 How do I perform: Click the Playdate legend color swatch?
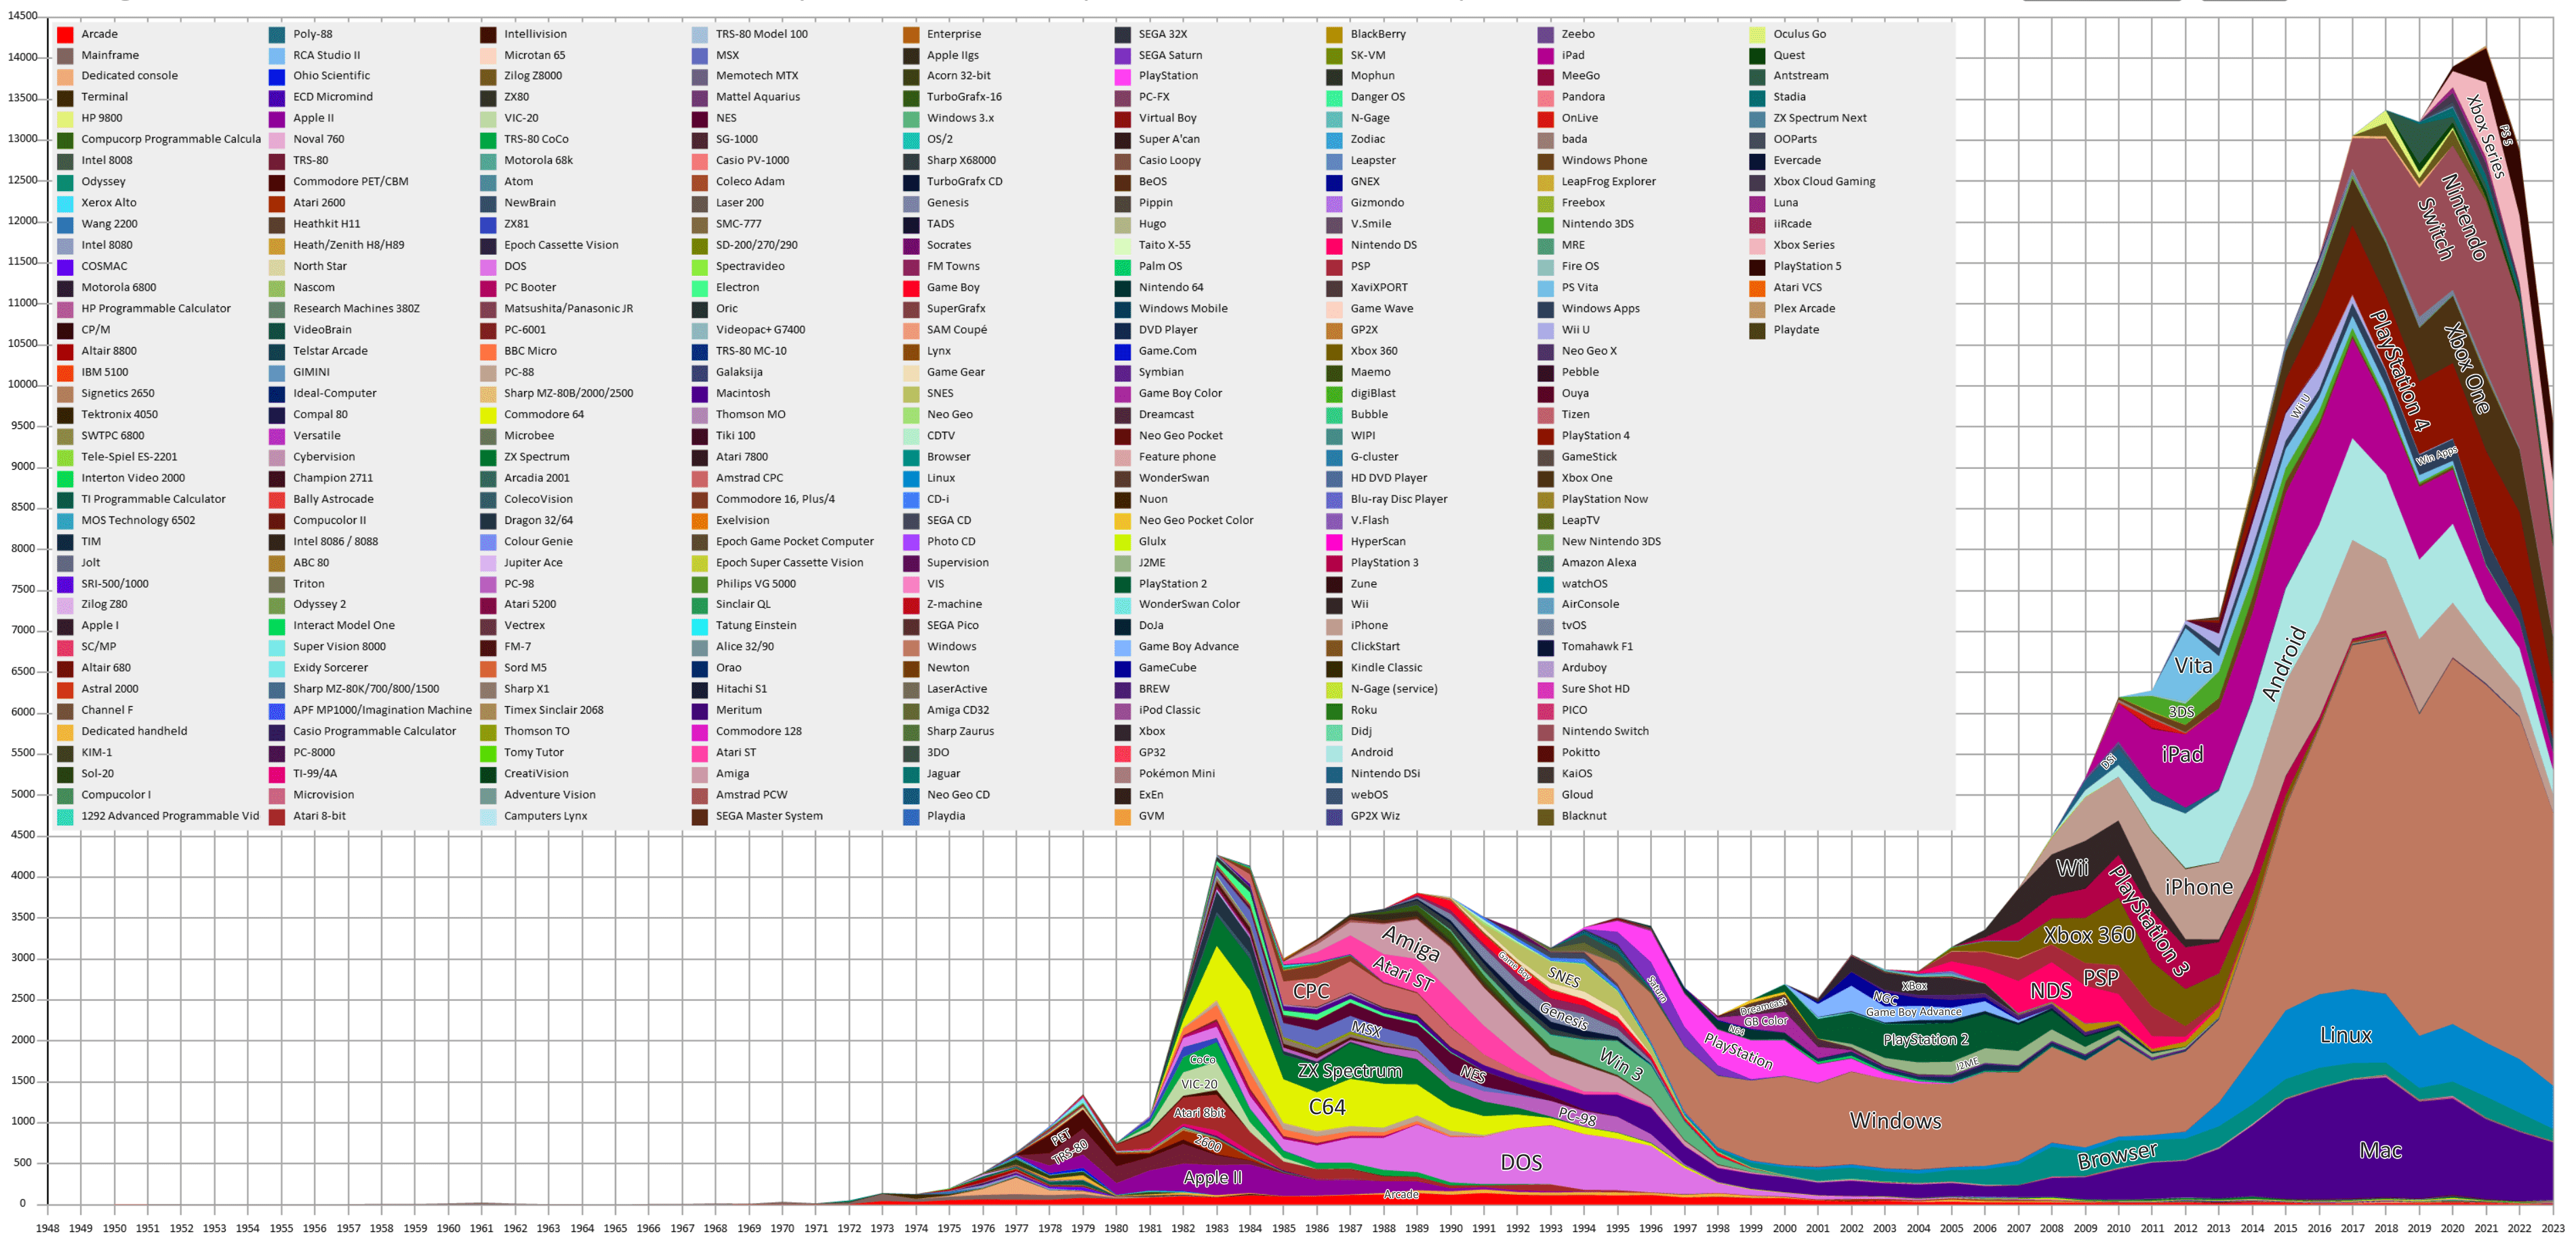coord(1757,330)
